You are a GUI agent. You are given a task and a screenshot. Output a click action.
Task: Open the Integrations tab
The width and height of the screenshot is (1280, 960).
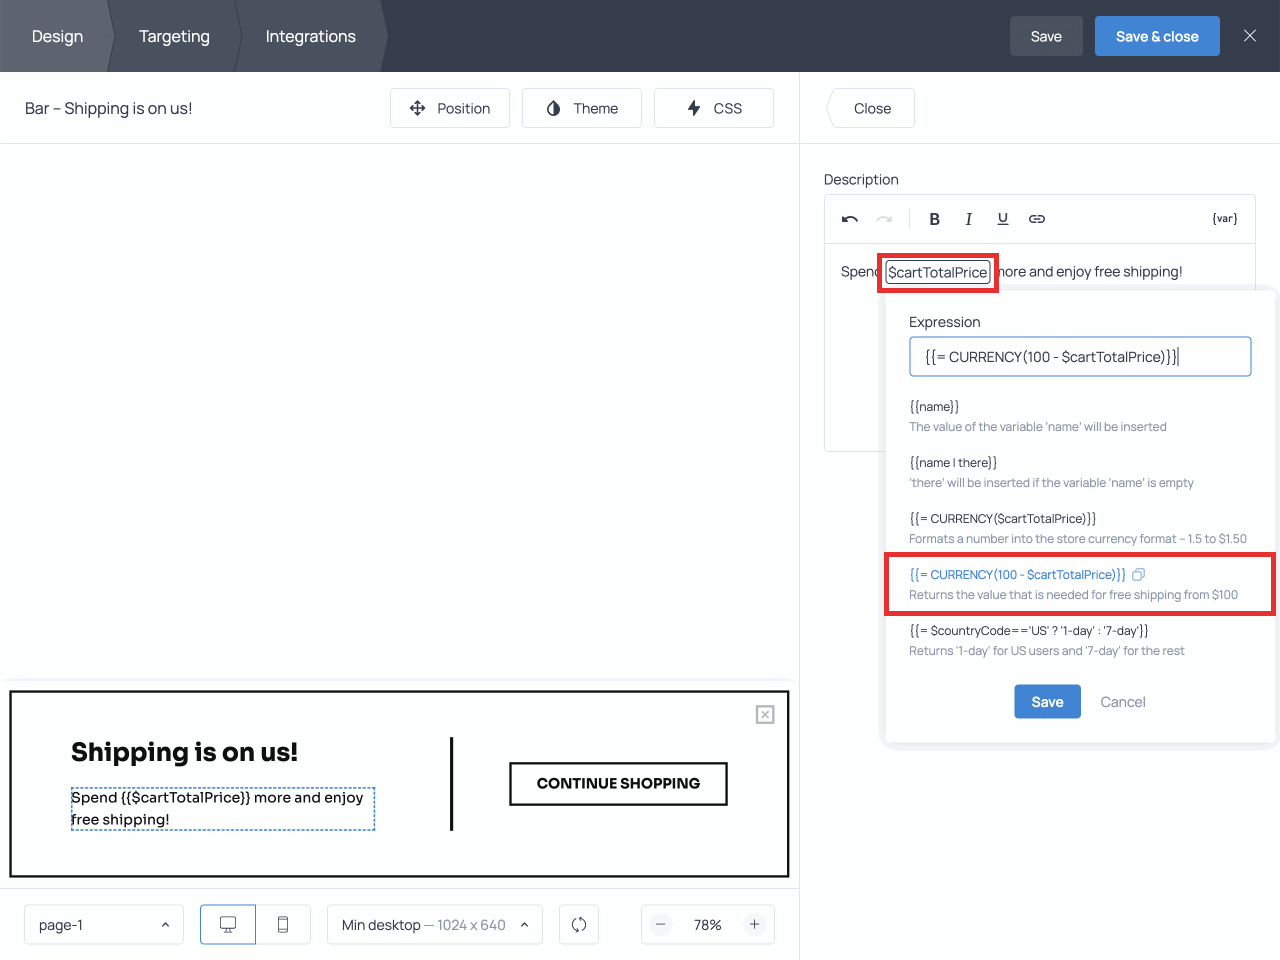tap(310, 36)
